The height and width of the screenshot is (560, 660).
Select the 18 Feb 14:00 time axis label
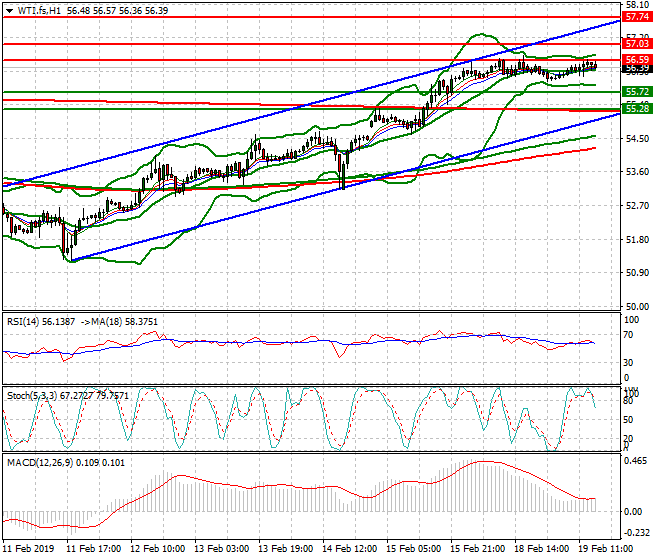pos(541,549)
